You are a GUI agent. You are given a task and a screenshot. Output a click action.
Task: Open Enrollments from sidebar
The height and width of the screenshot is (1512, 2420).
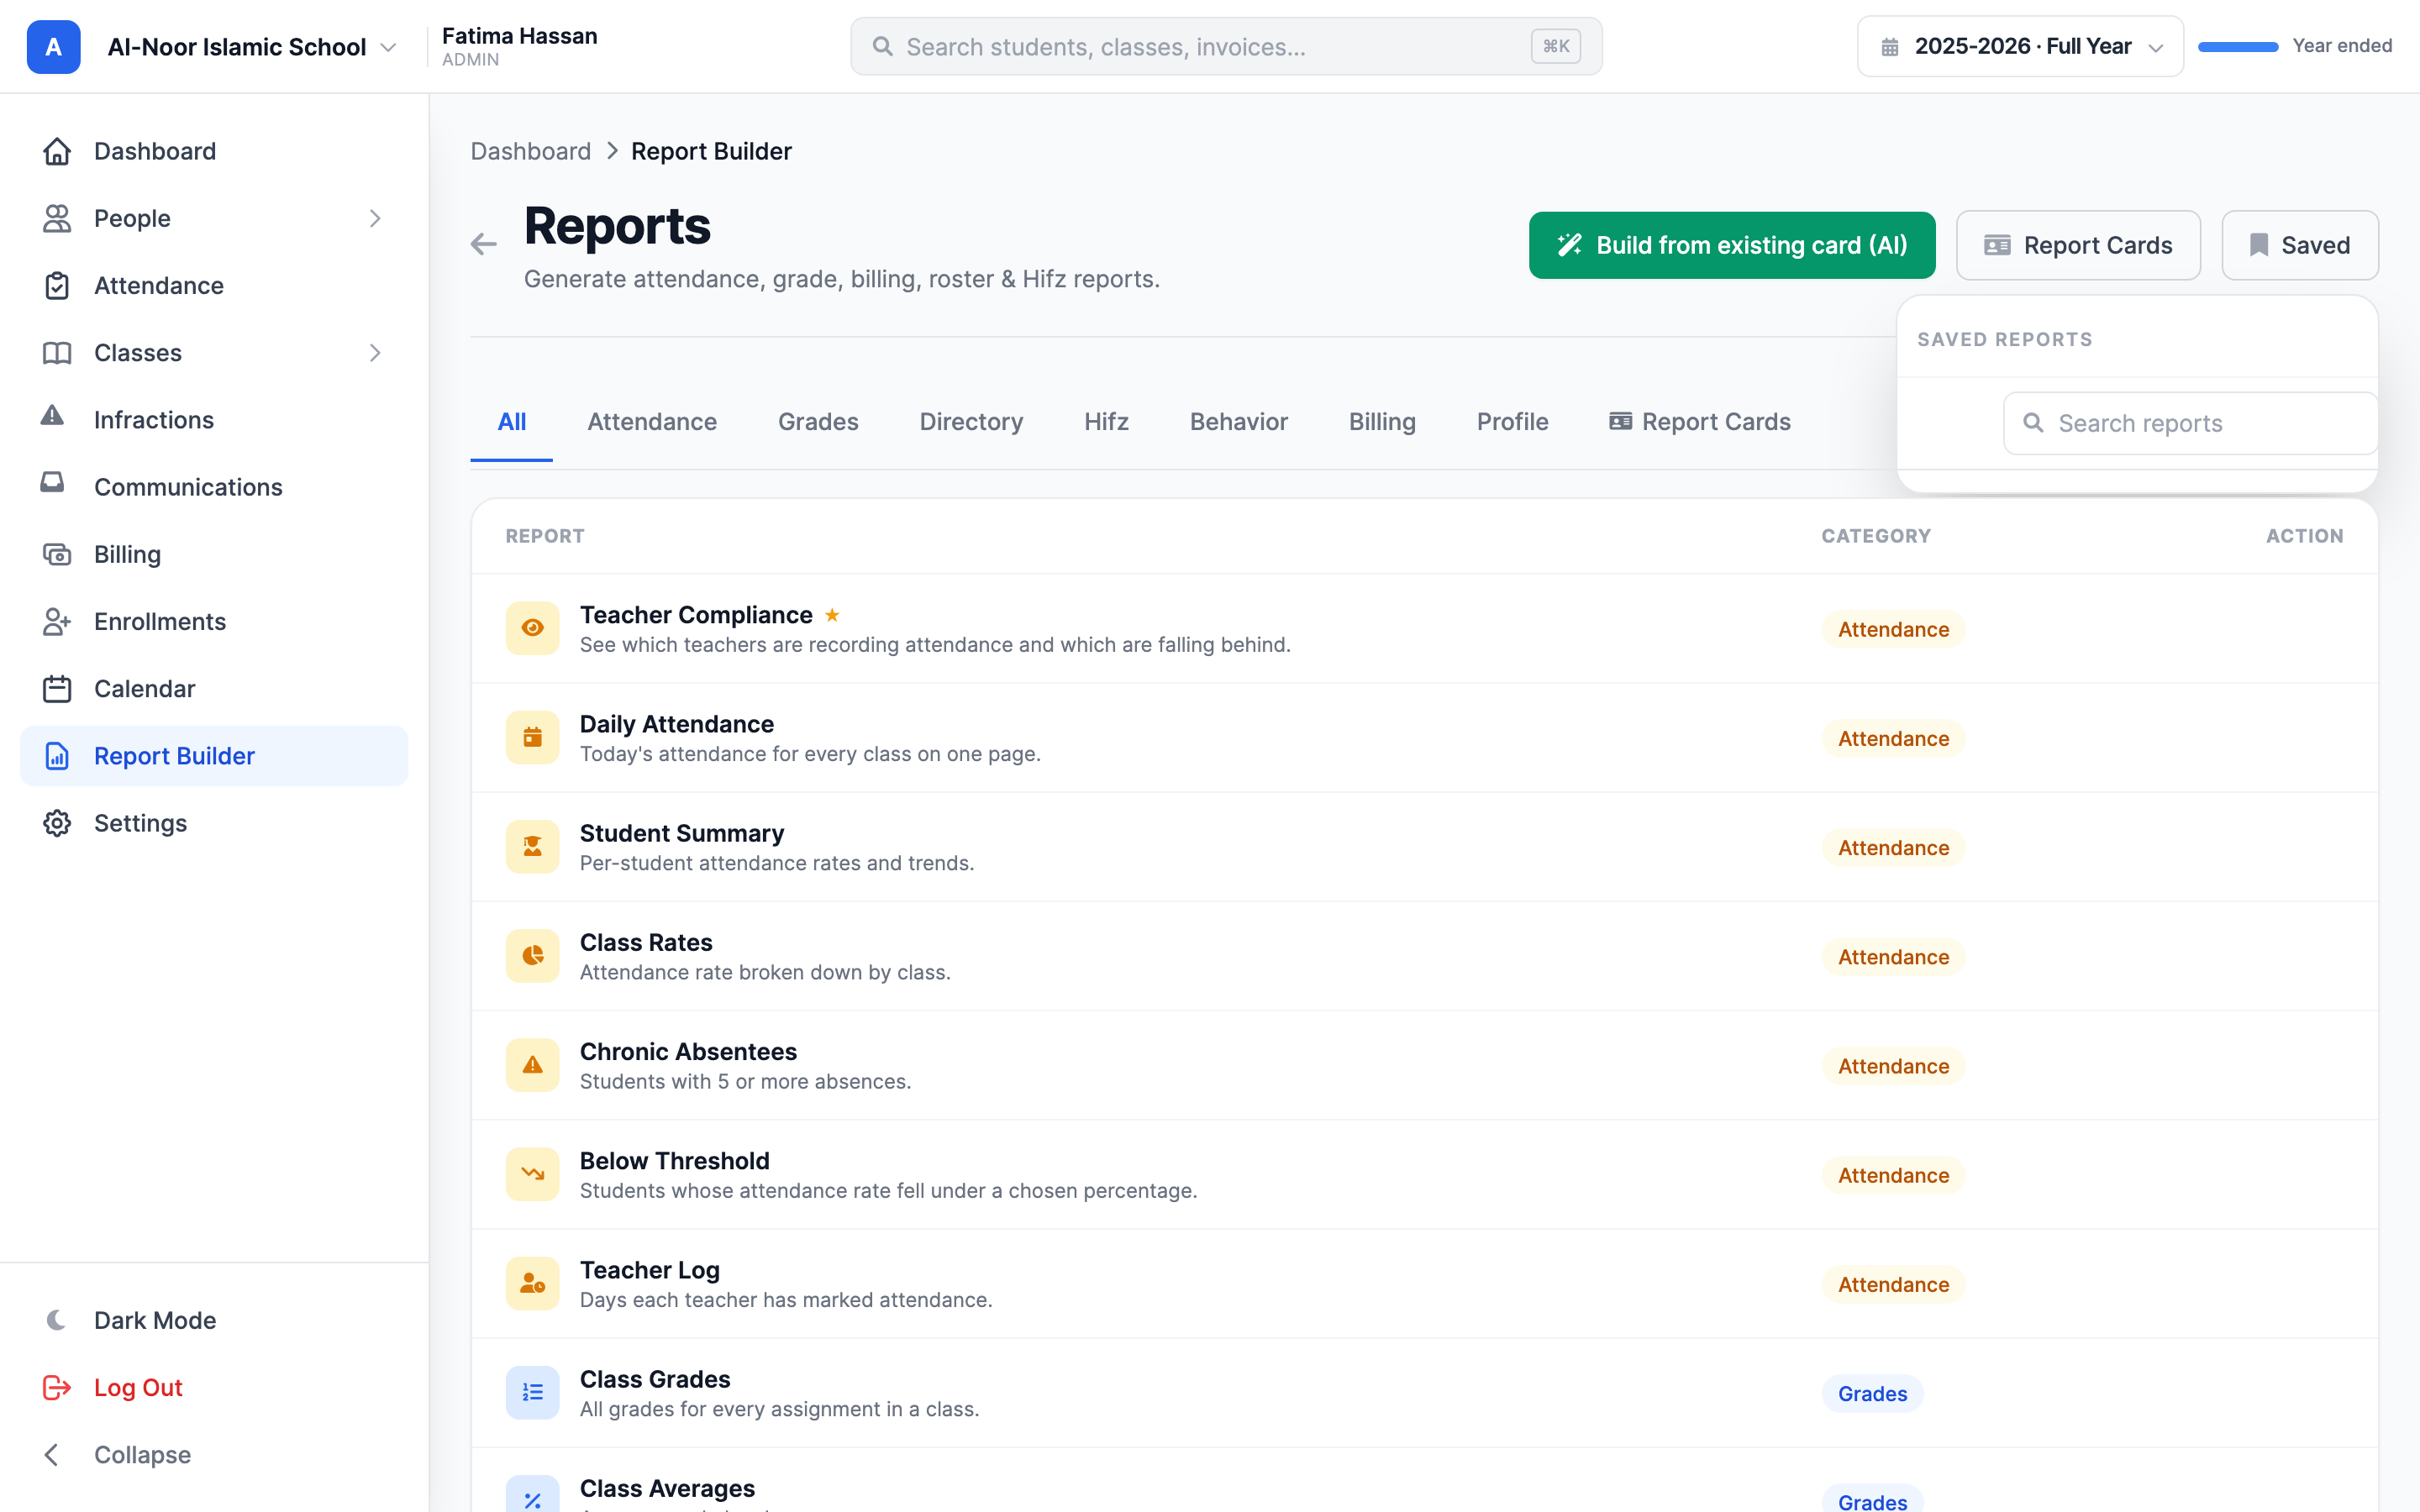click(214, 621)
